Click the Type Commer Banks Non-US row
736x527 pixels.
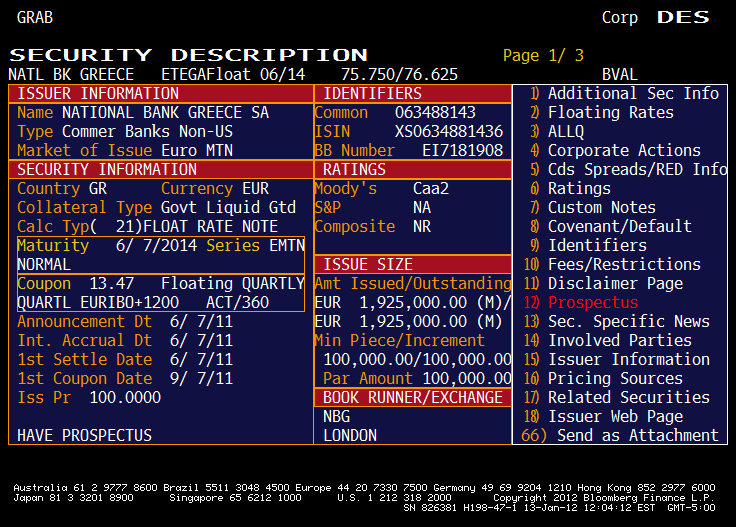[x=125, y=131]
